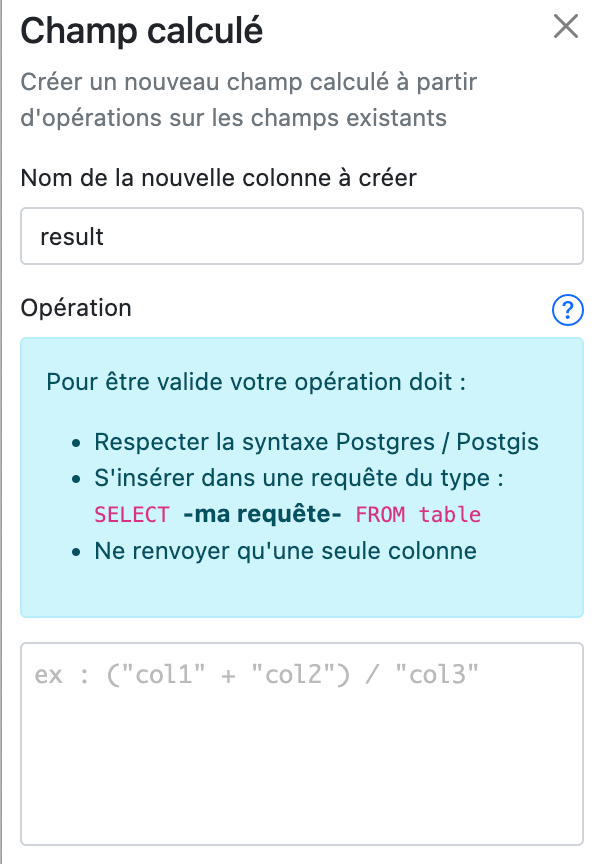Viewport: 602px width, 864px height.
Task: Click the bold "-ma requête-" text
Action: [x=263, y=515]
